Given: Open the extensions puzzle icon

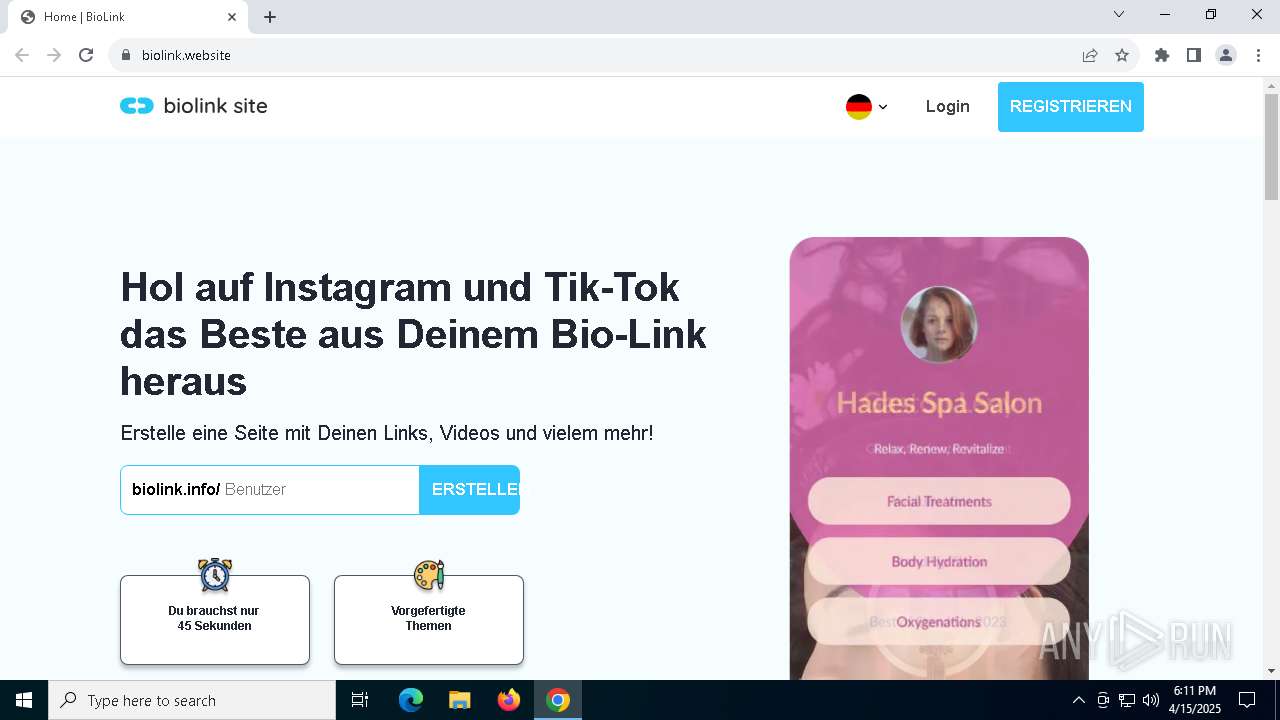Looking at the screenshot, I should click(1162, 55).
